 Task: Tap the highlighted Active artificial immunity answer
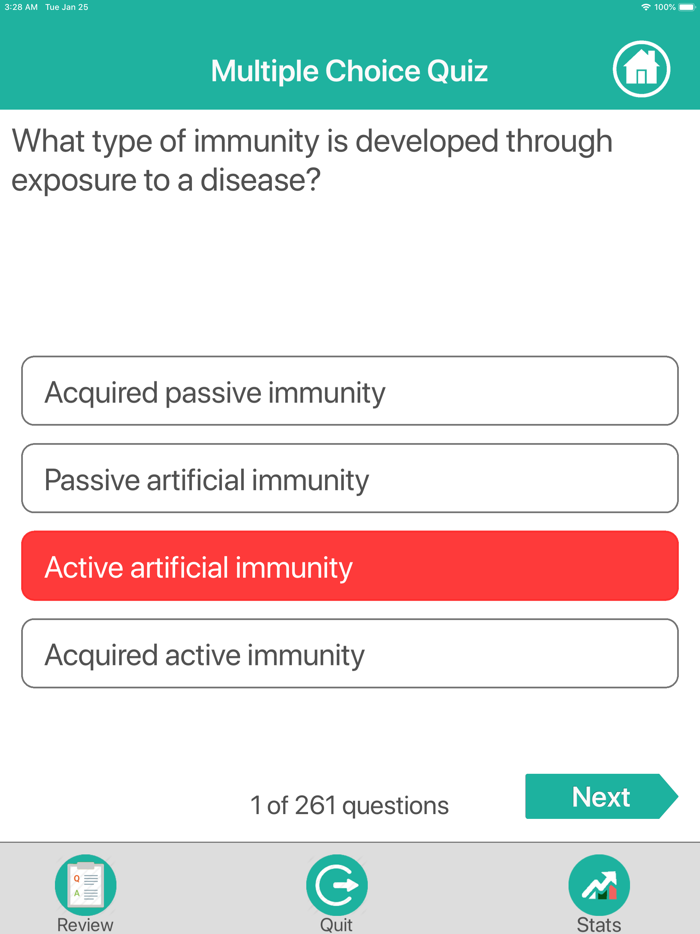click(349, 565)
